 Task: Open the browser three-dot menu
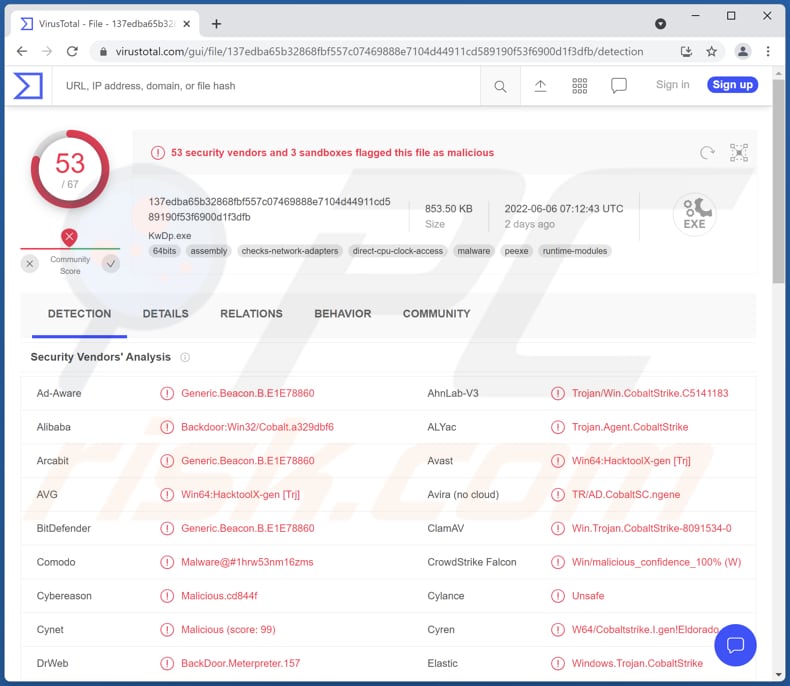coord(768,51)
